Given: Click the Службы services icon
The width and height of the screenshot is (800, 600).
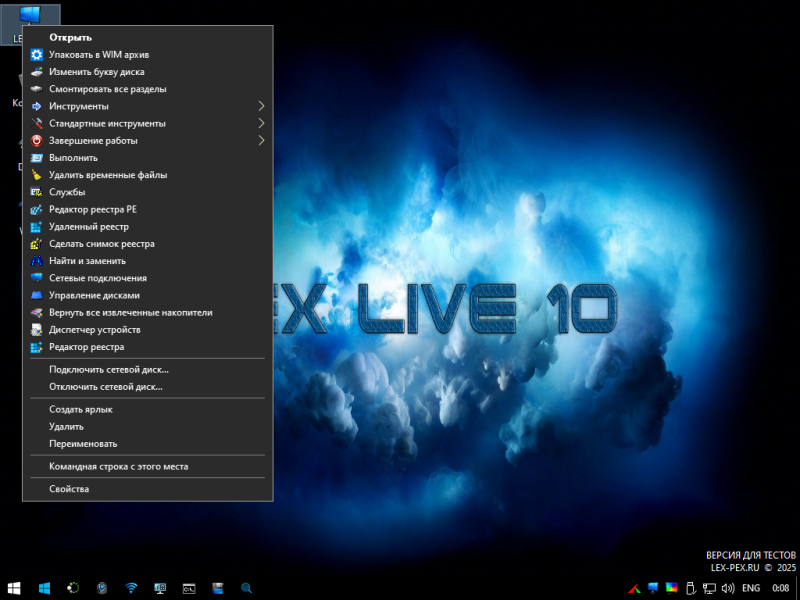Looking at the screenshot, I should click(37, 192).
